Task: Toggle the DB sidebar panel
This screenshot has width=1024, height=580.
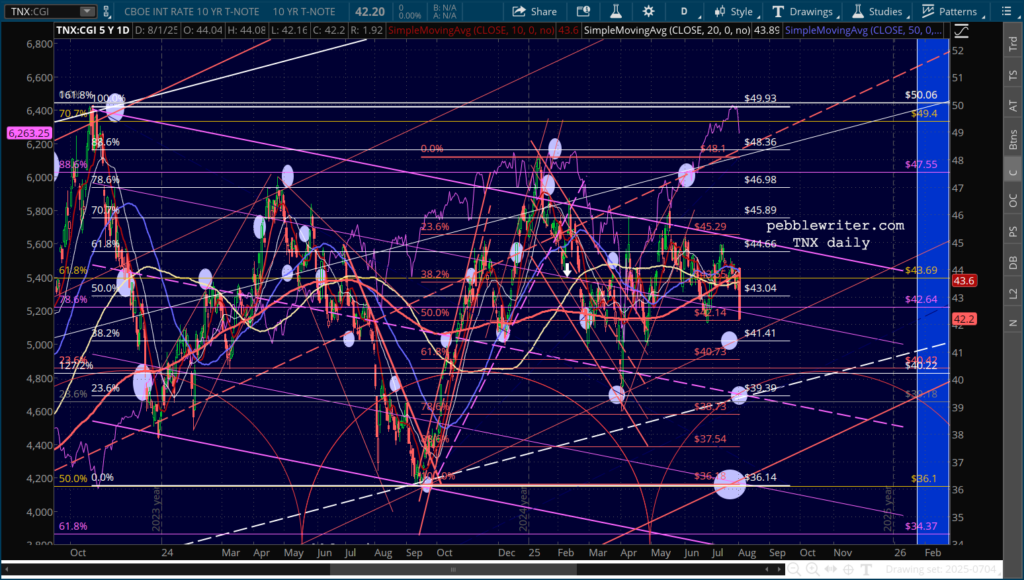Action: pos(1012,261)
